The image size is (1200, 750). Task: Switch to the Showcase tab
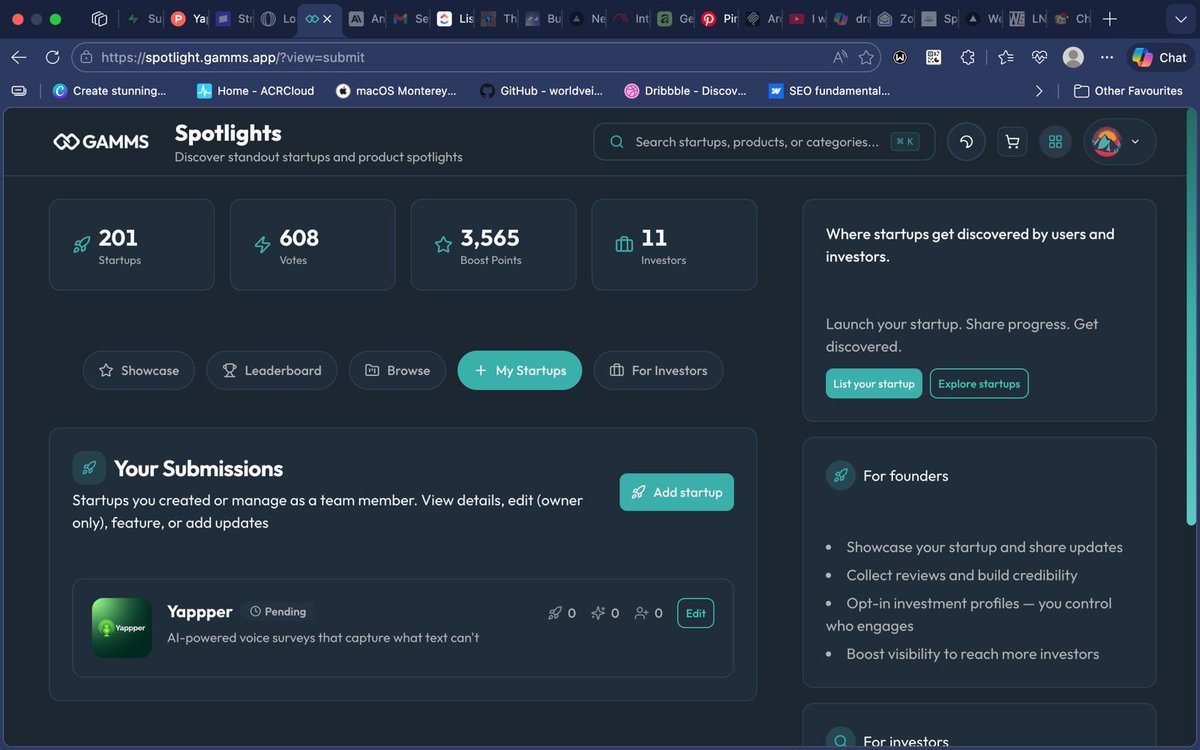coord(139,370)
